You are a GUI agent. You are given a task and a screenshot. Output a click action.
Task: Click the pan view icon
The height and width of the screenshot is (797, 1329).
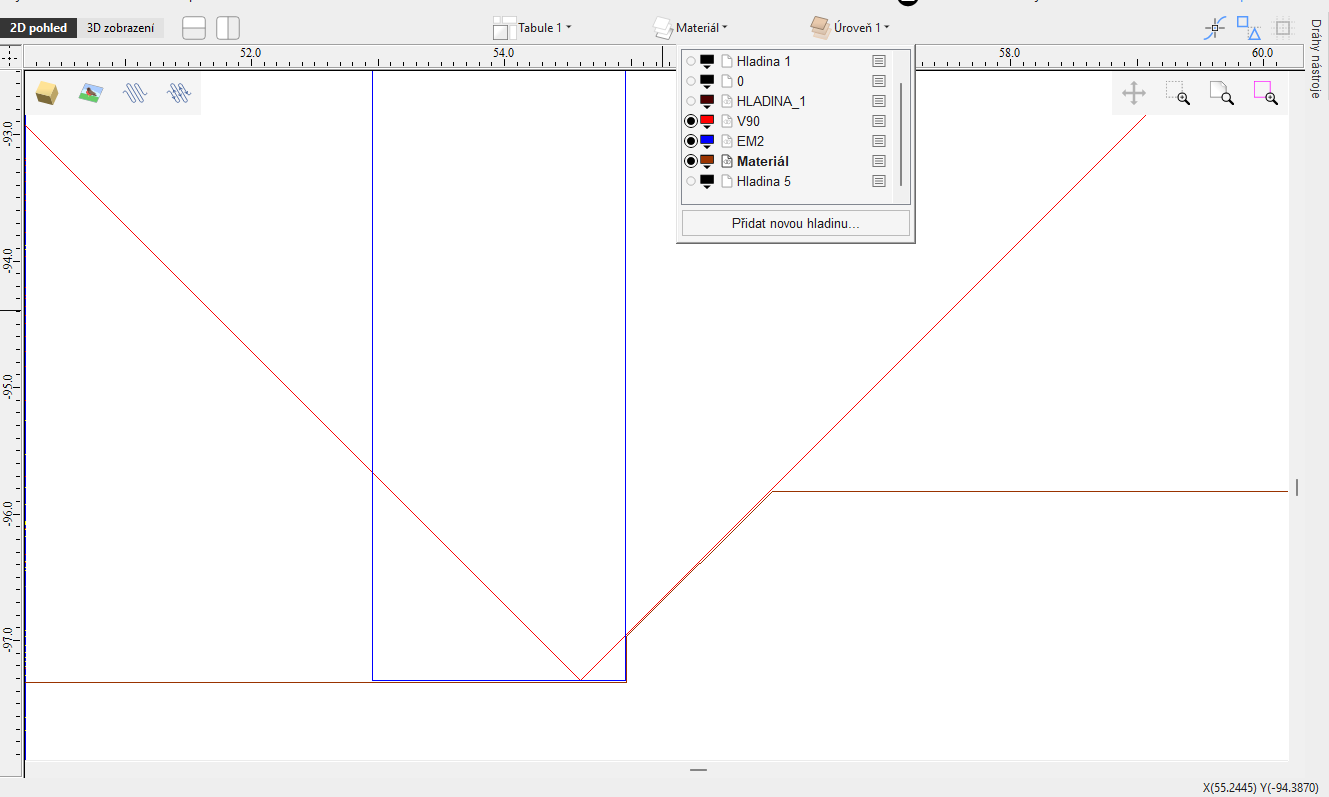1134,94
